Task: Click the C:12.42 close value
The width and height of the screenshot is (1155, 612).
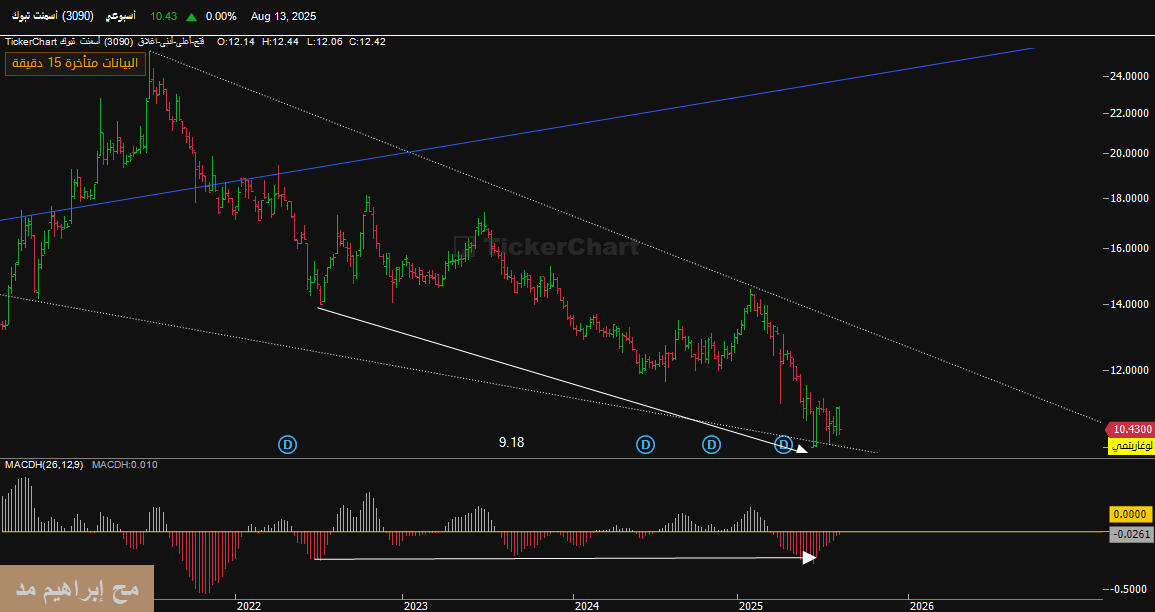Action: pyautogui.click(x=367, y=42)
